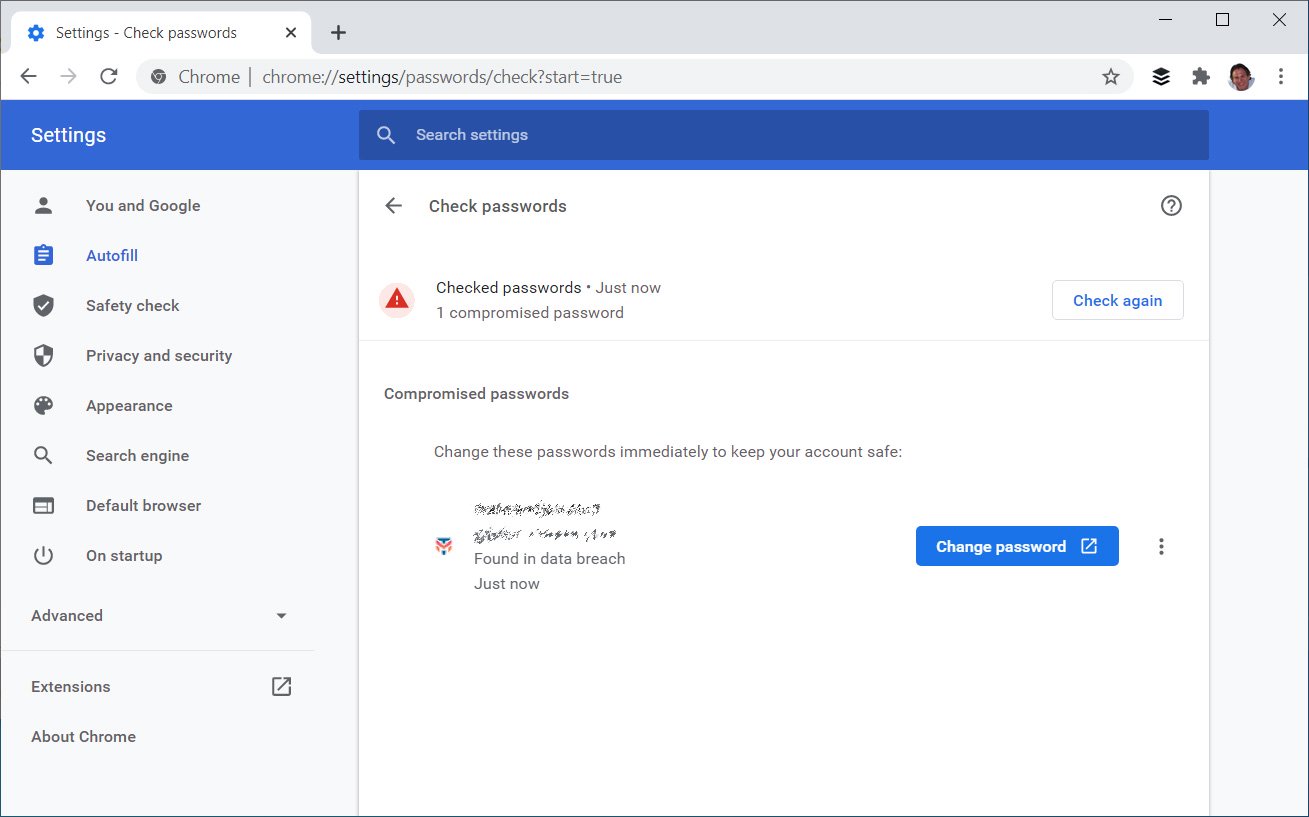The height and width of the screenshot is (817, 1309).
Task: Click the profile avatar in toolbar
Action: 1241,77
